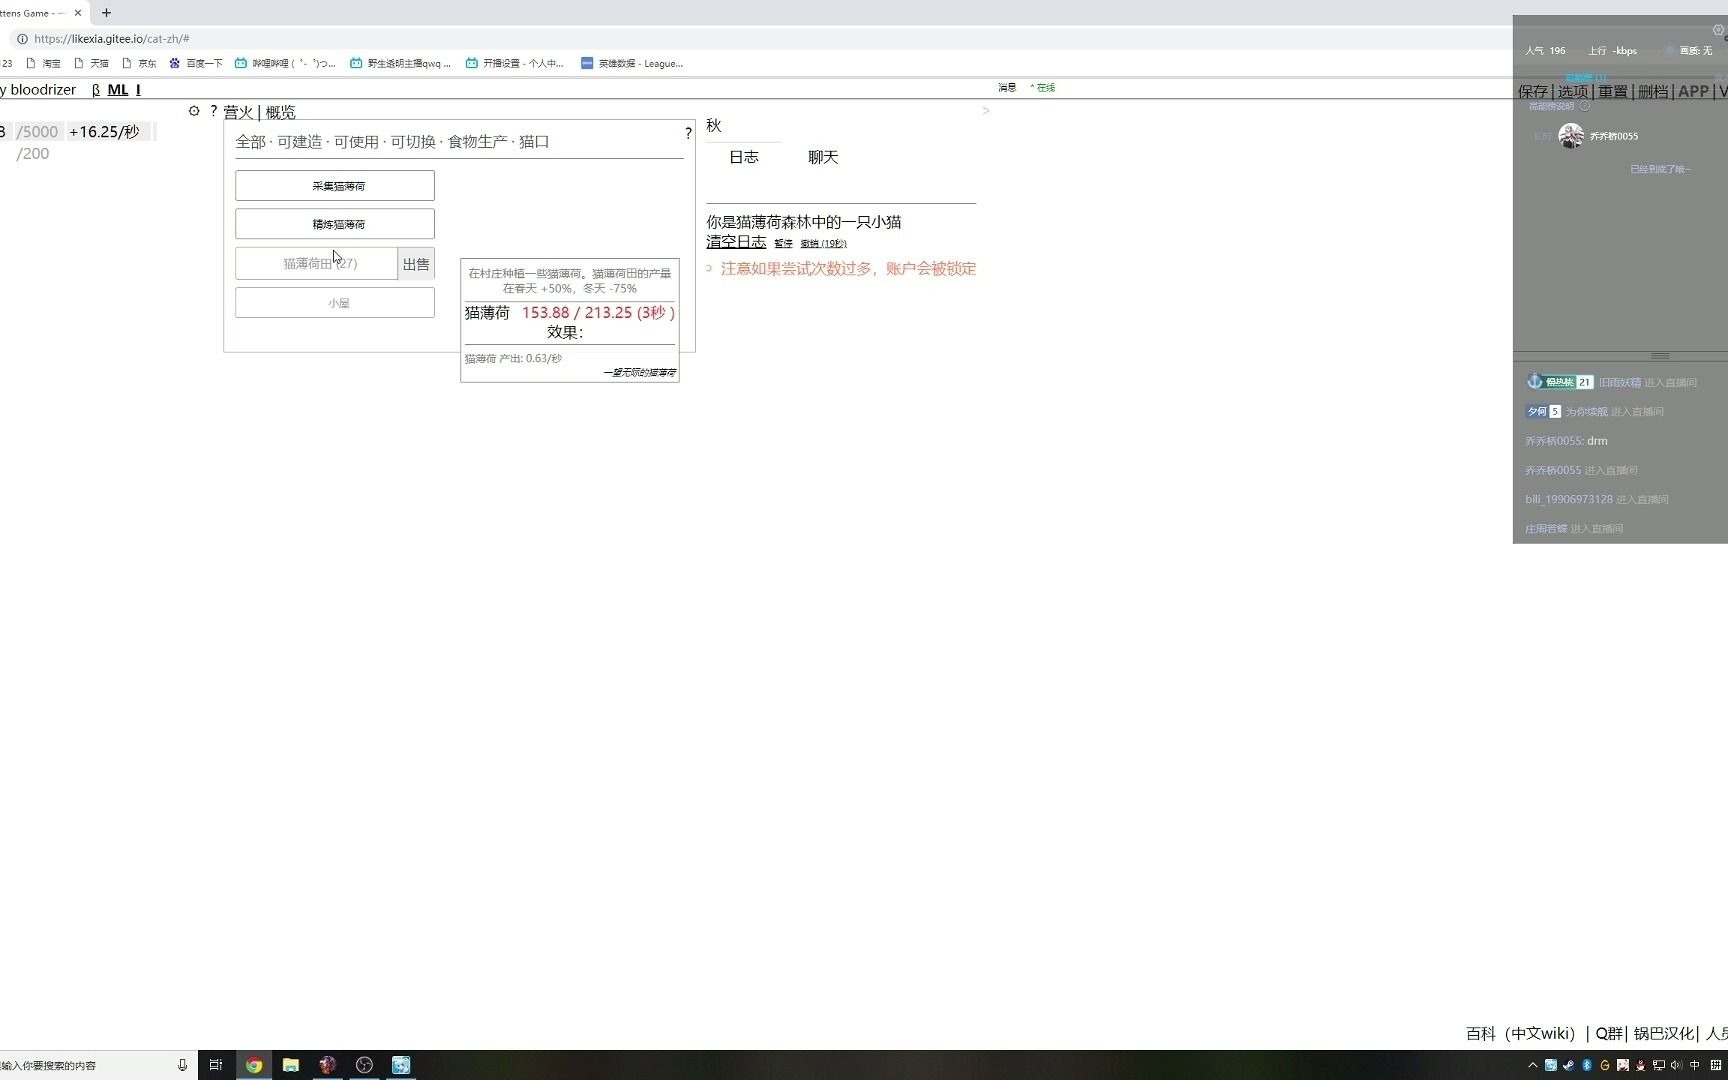The height and width of the screenshot is (1080, 1728).
Task: Click the 暂停 pause link
Action: (783, 243)
